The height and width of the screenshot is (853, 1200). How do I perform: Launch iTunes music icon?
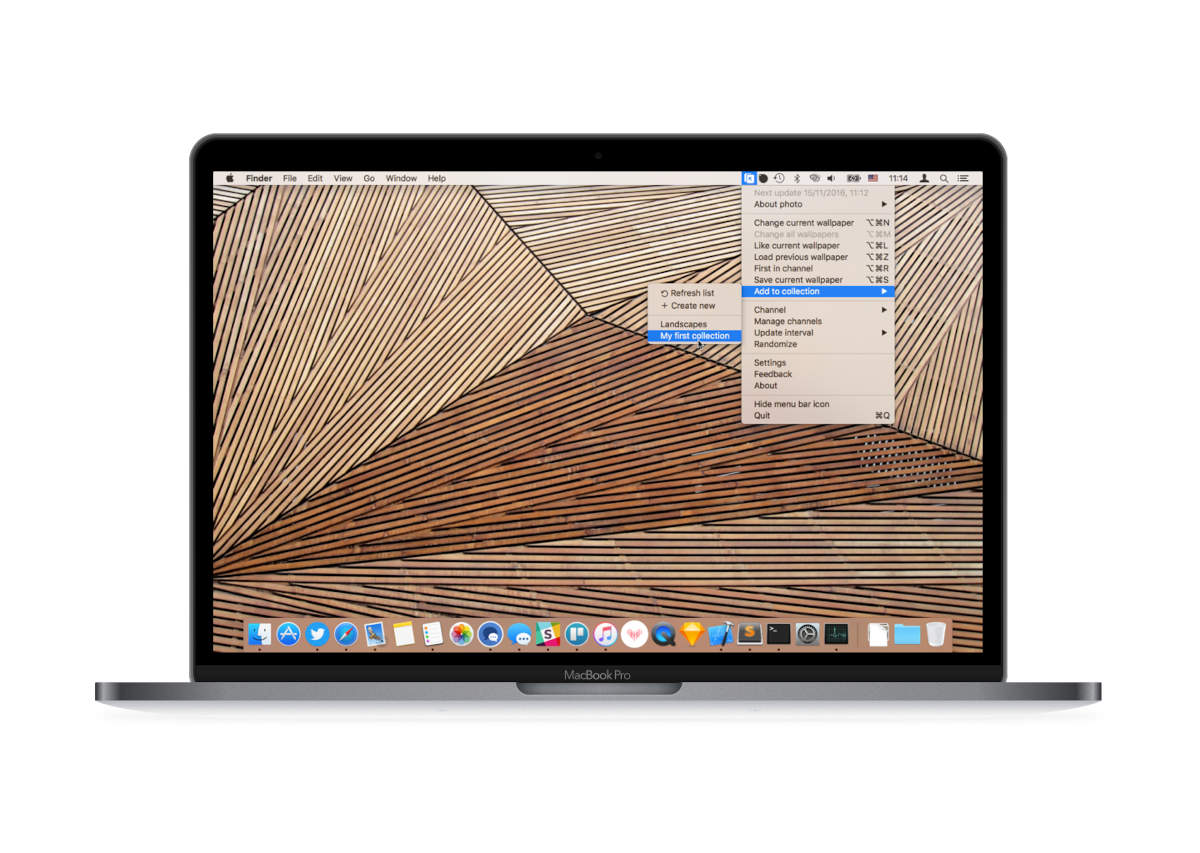pyautogui.click(x=605, y=634)
